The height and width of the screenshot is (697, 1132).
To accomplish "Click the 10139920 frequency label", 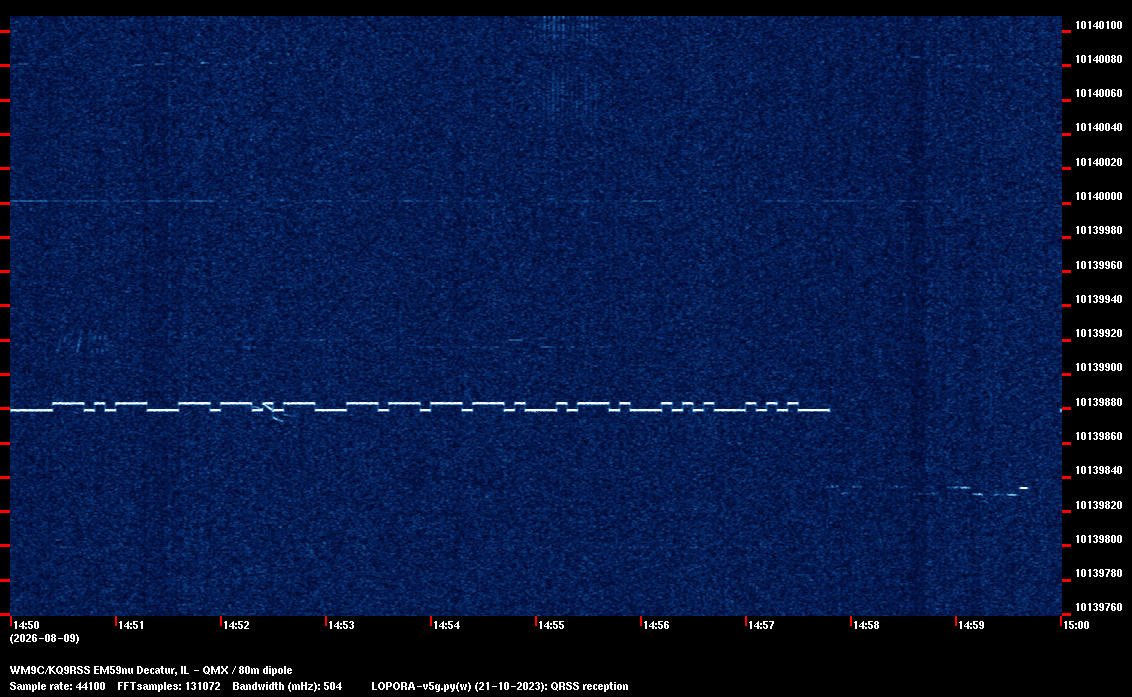I will [x=1098, y=333].
